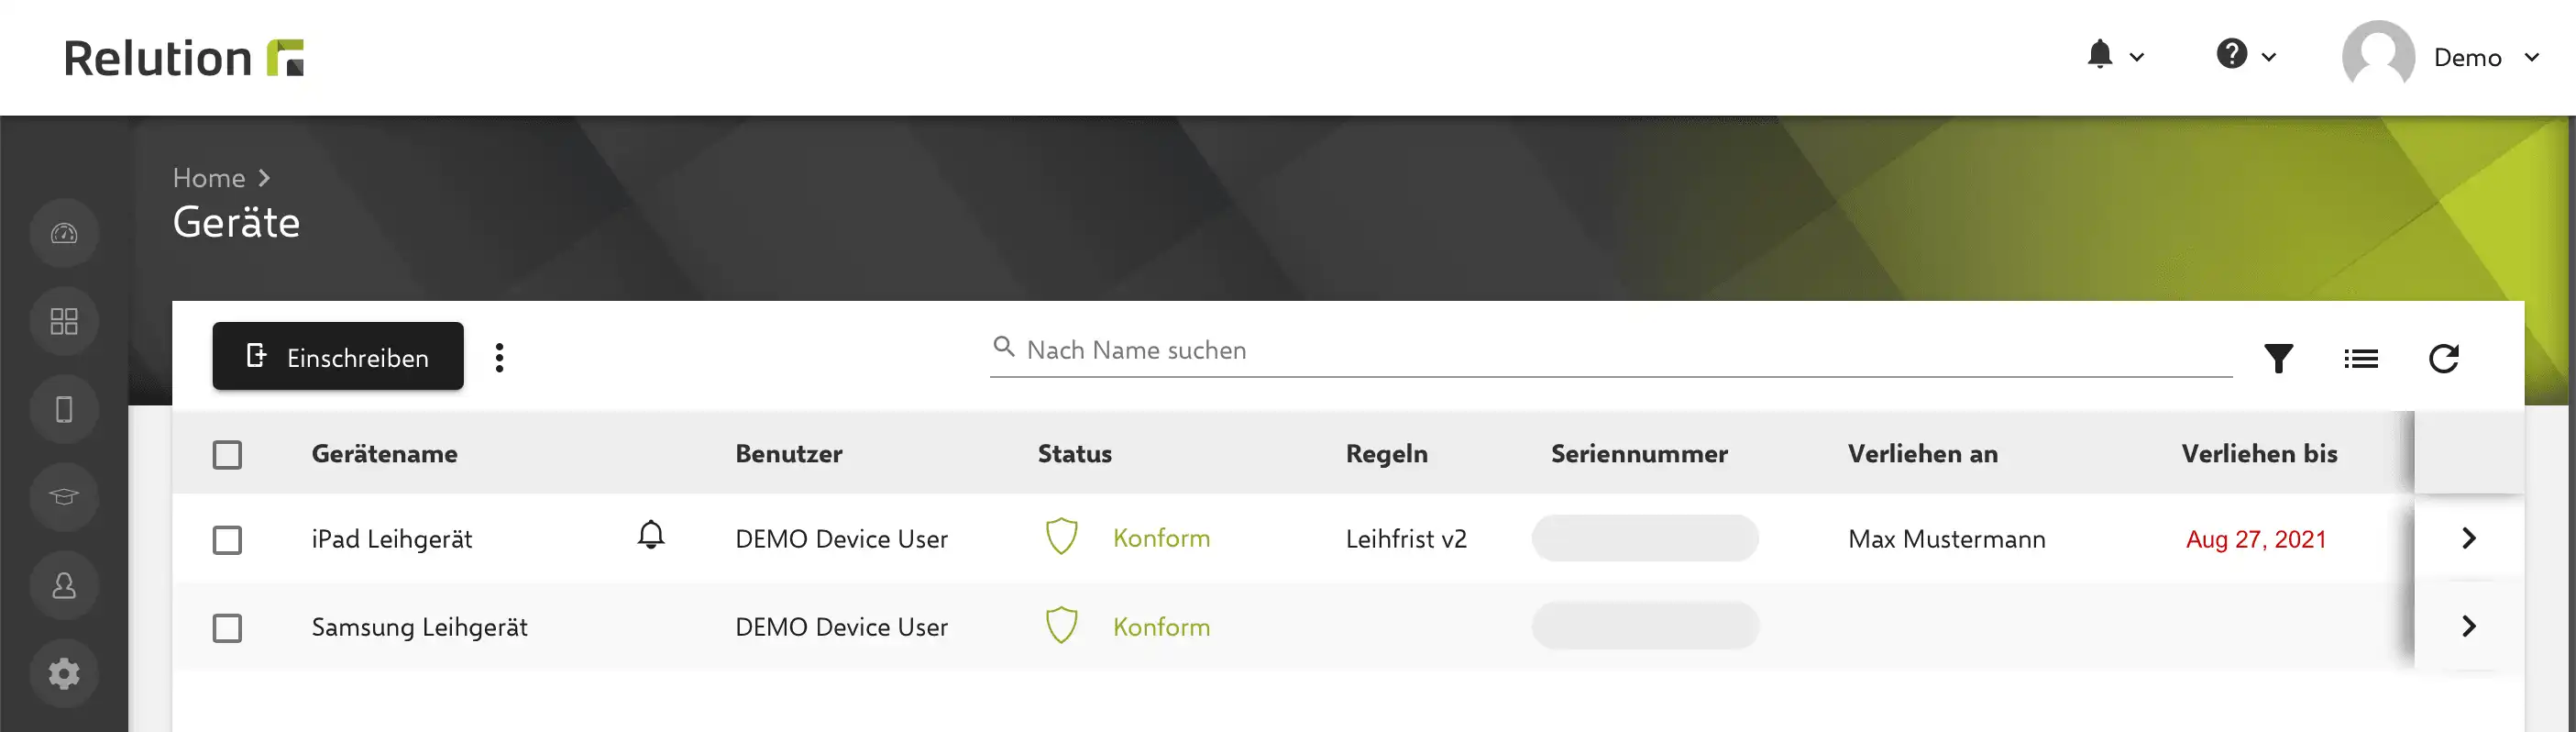Open the three-dot more actions menu
The image size is (2576, 732).
coord(499,357)
